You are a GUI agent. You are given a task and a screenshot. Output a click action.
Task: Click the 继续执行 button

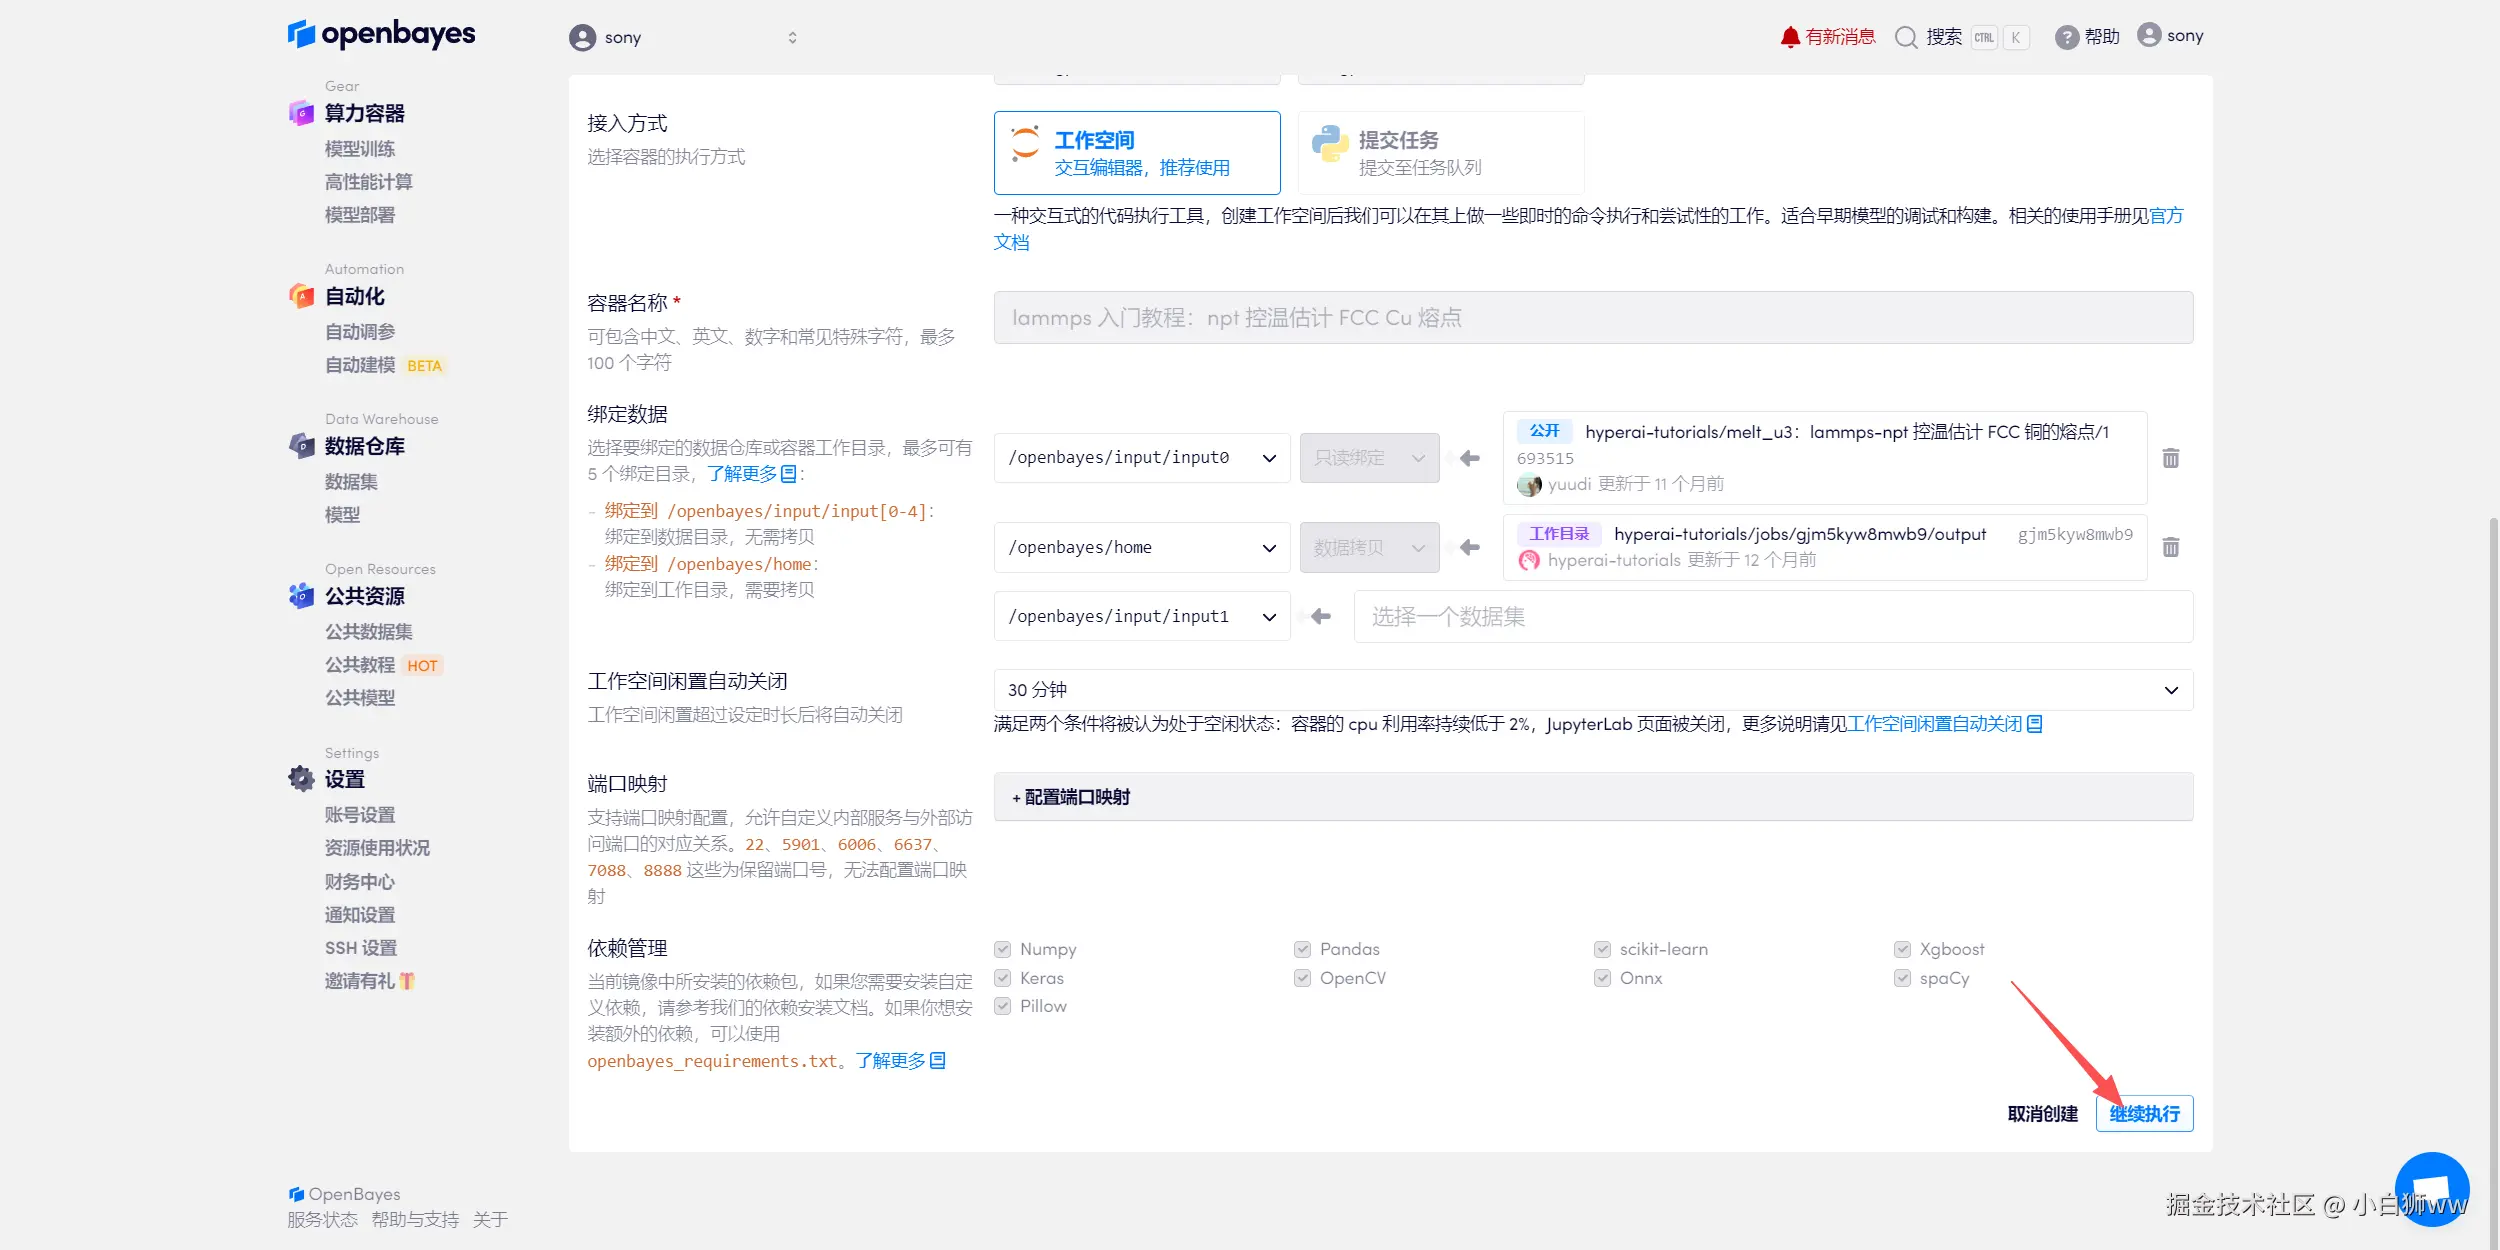2144,1113
